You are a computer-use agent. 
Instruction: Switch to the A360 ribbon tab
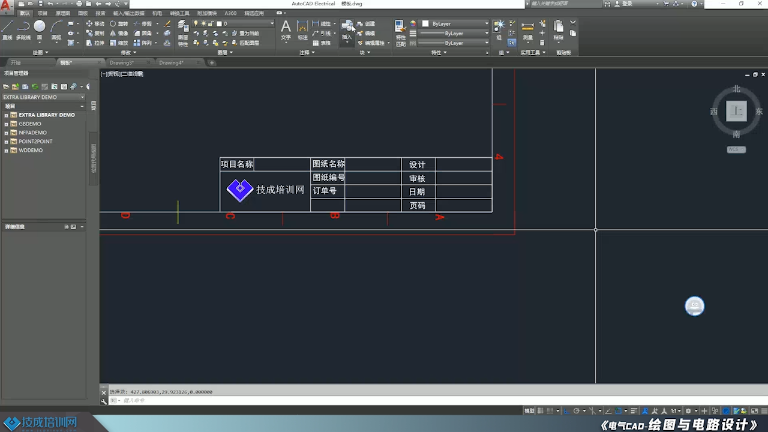tap(230, 13)
